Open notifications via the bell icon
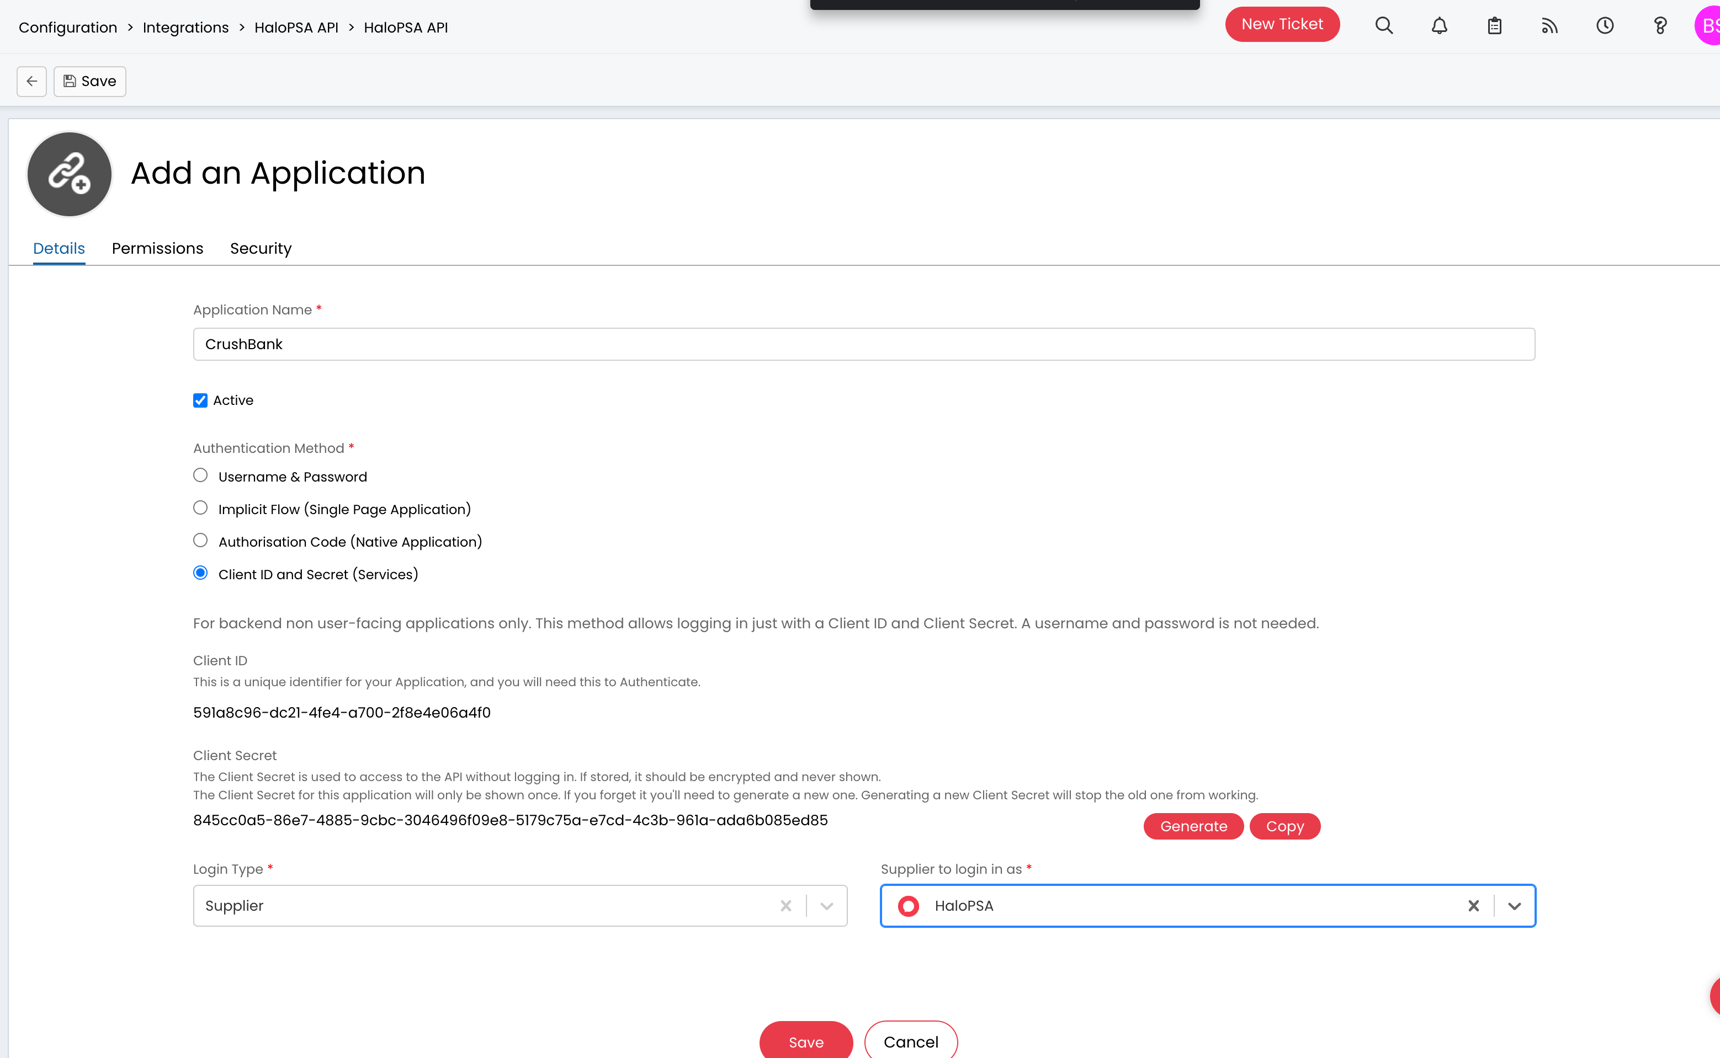The image size is (1720, 1058). [x=1440, y=26]
